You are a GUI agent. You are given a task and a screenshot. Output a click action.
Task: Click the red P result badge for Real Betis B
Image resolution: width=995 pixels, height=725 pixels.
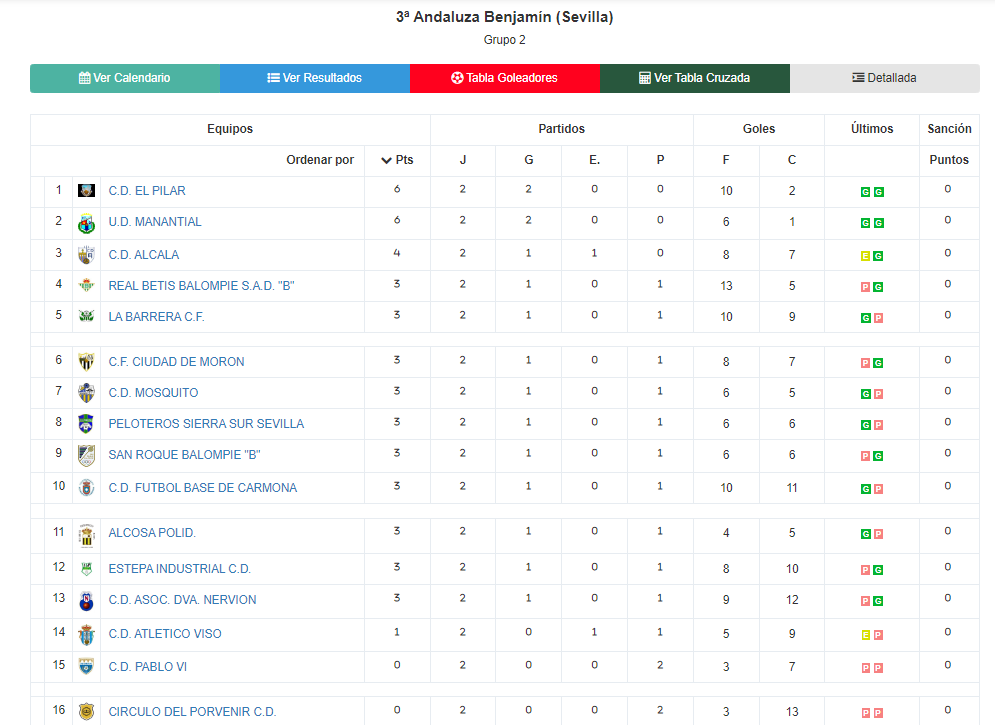click(865, 287)
